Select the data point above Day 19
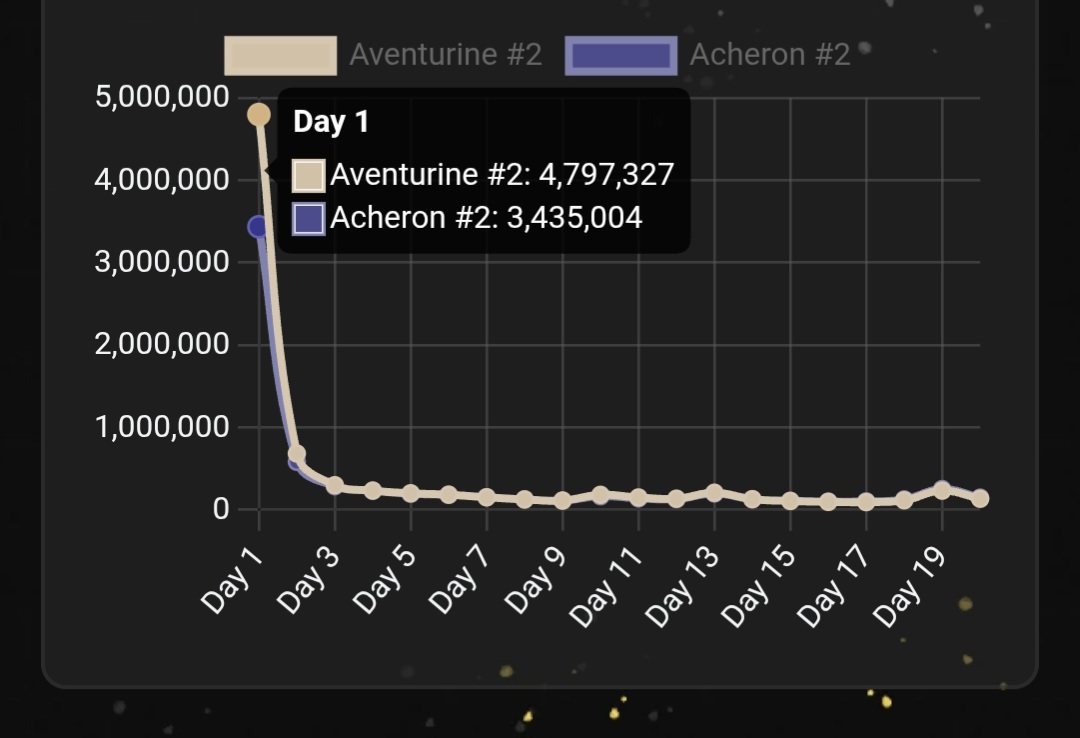Image resolution: width=1080 pixels, height=738 pixels. coord(942,491)
